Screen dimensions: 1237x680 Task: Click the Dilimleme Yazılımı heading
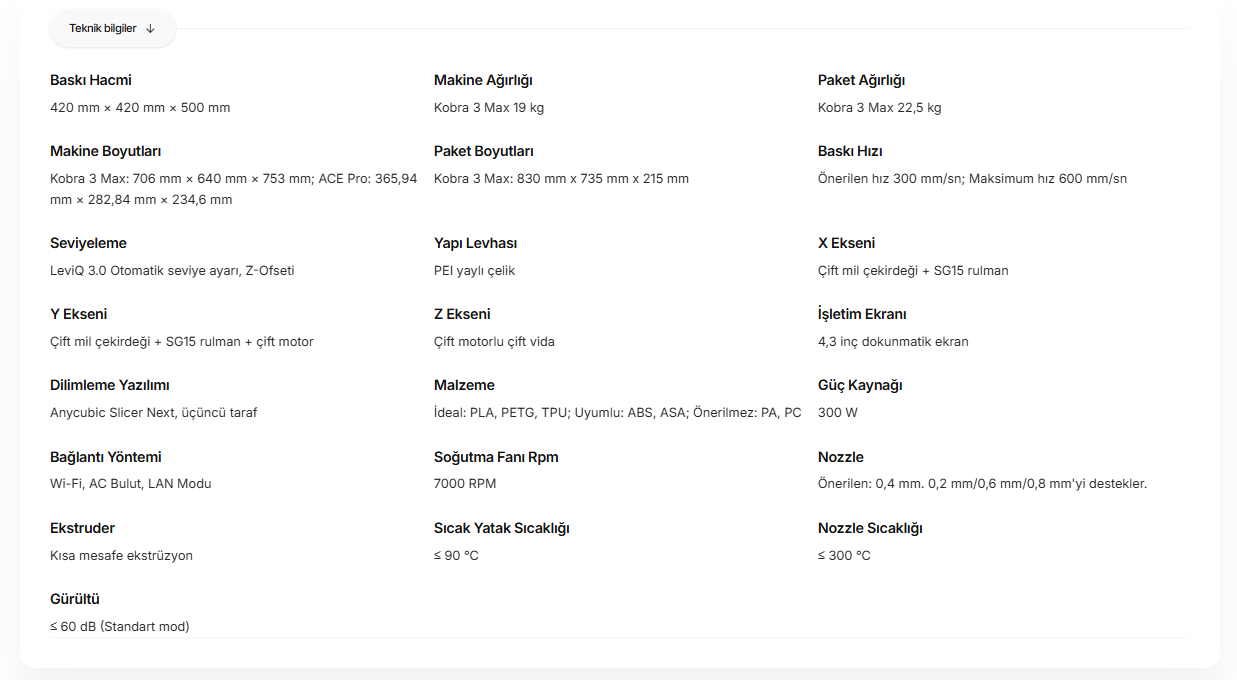(x=110, y=385)
